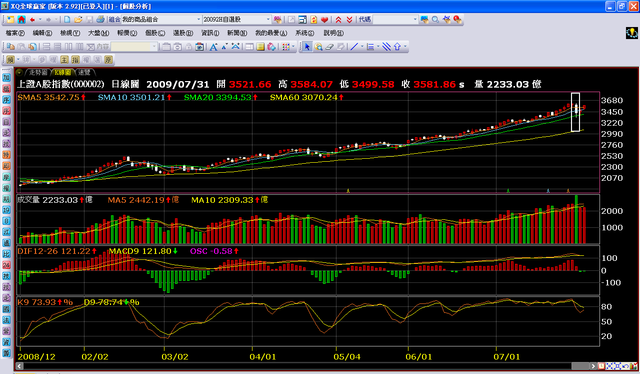Open the 新聞 menu
Image resolution: width=640 pixels, height=374 pixels.
click(237, 33)
